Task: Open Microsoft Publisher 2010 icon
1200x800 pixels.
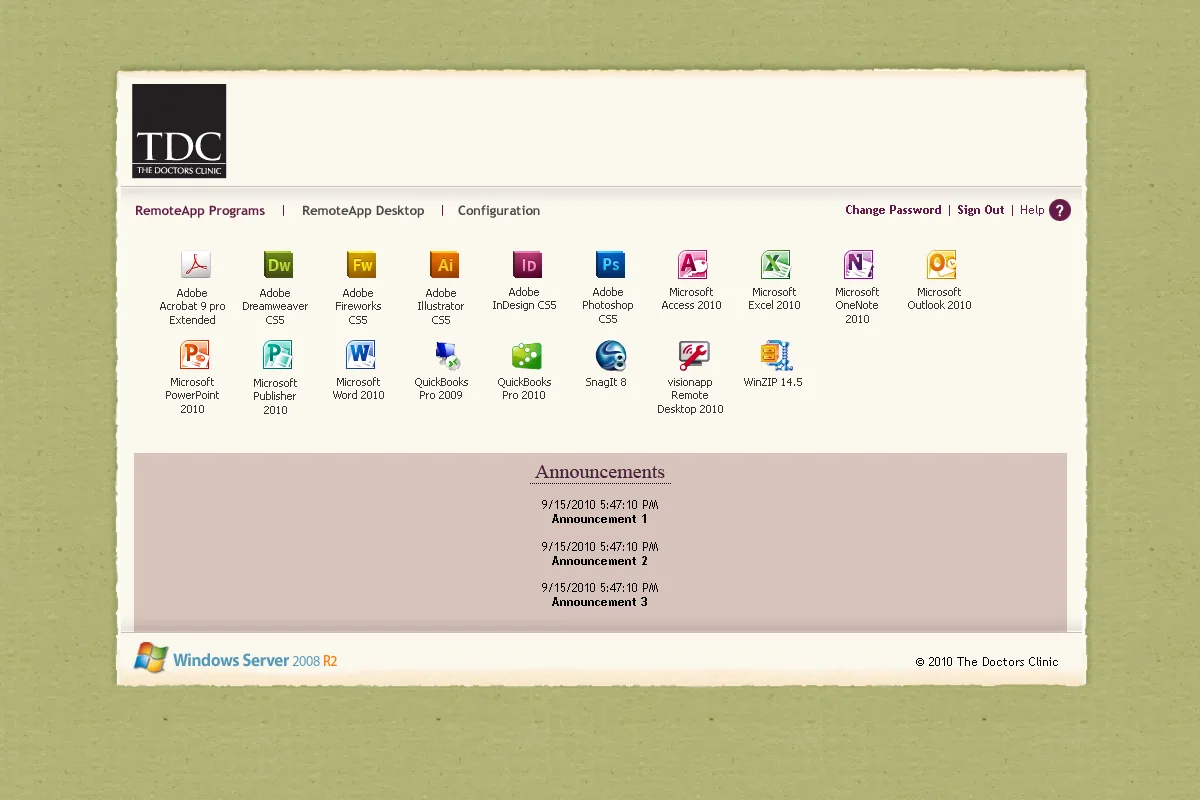Action: pos(278,354)
